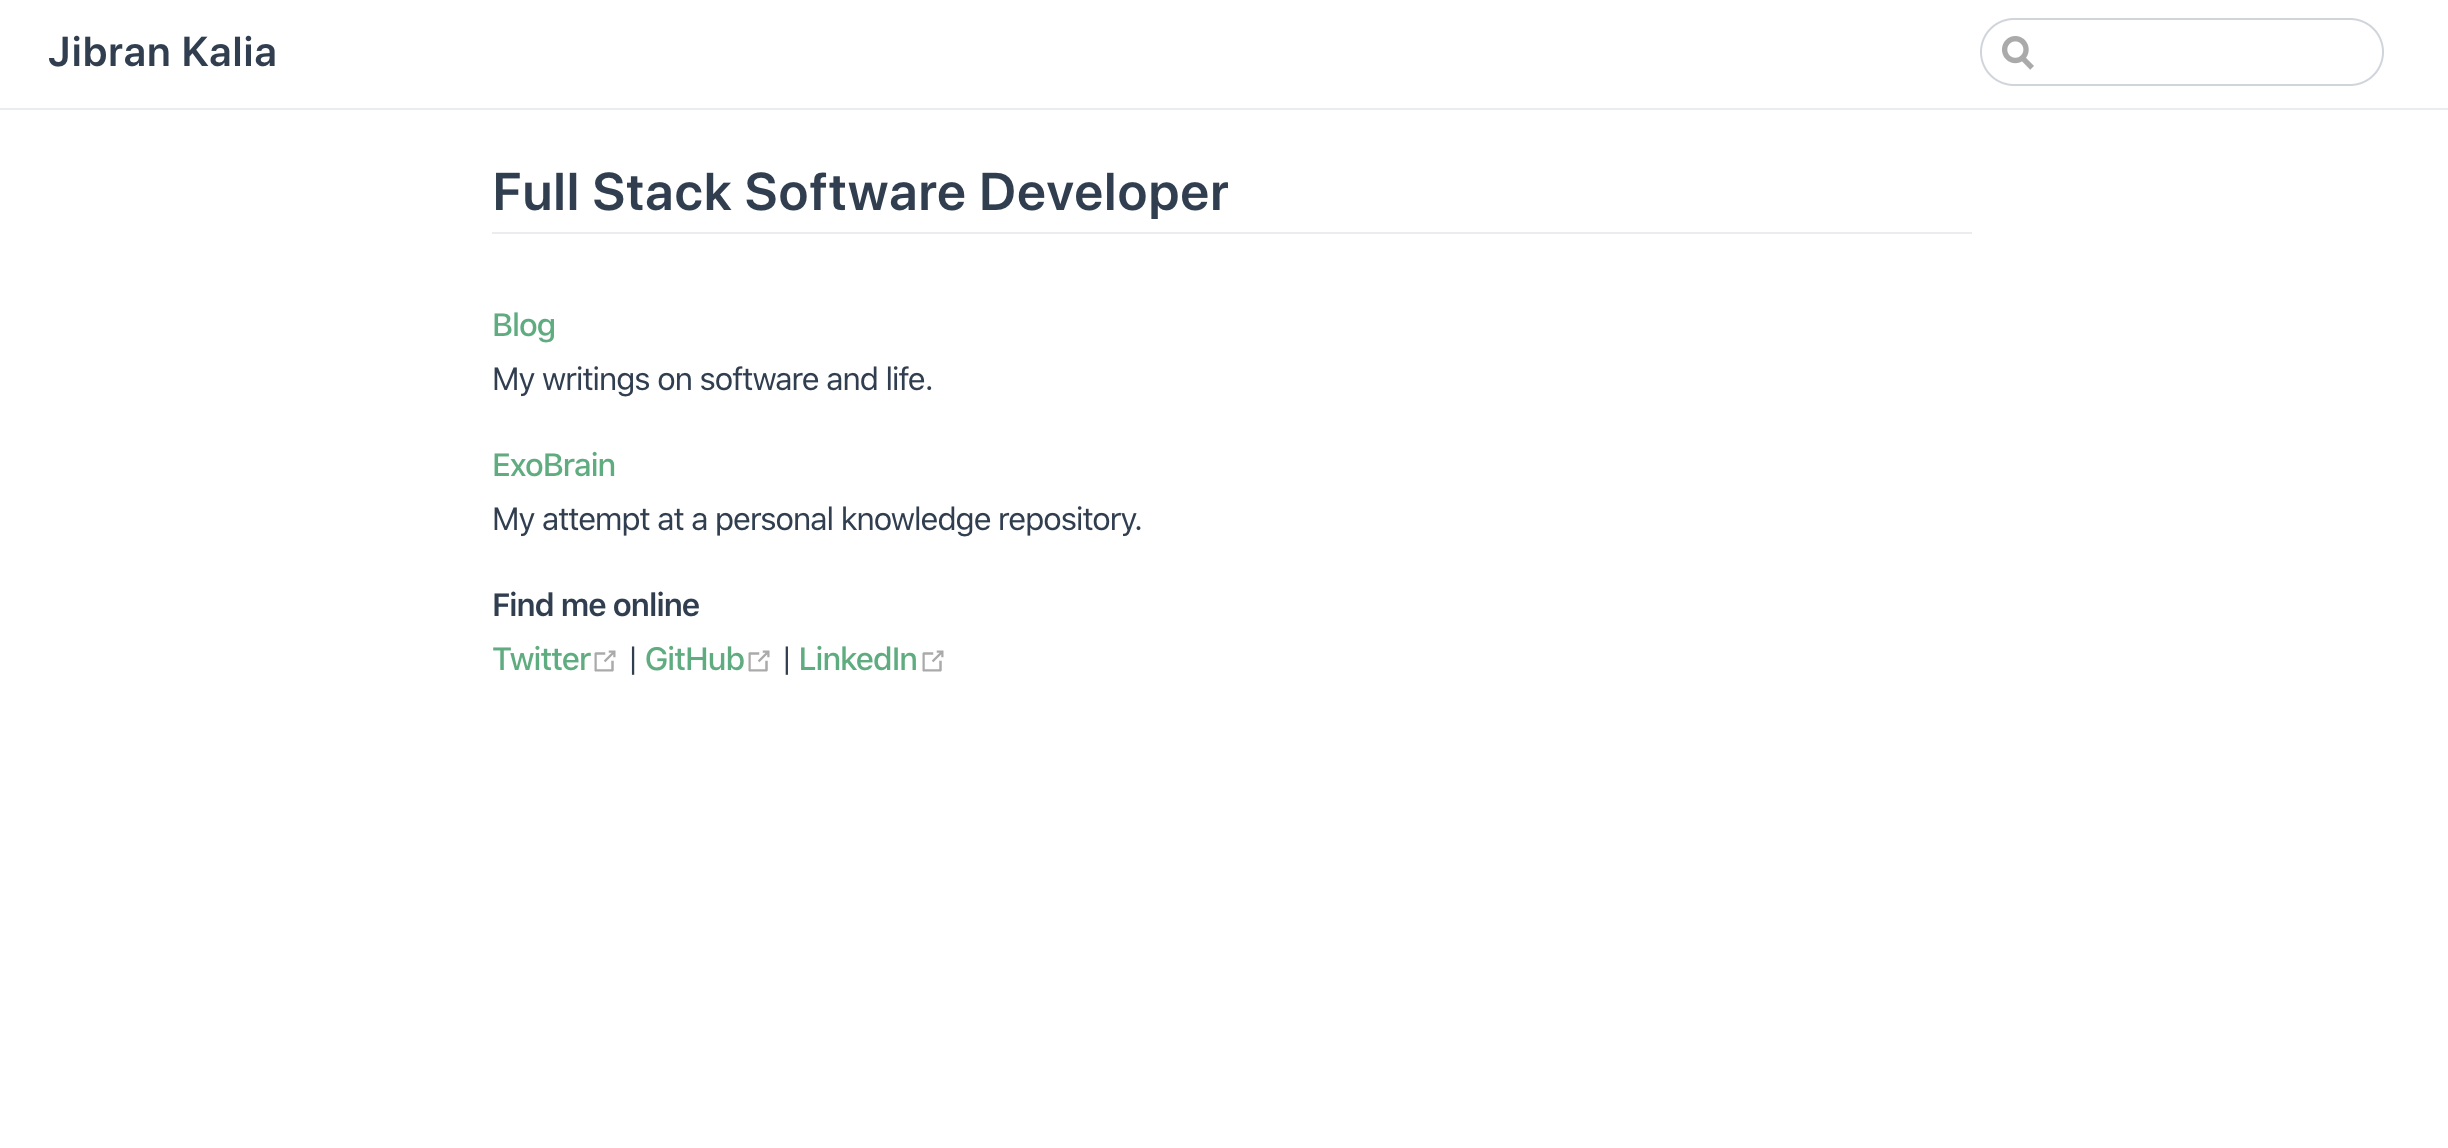Open the ExoBrain knowledge repository

point(553,464)
